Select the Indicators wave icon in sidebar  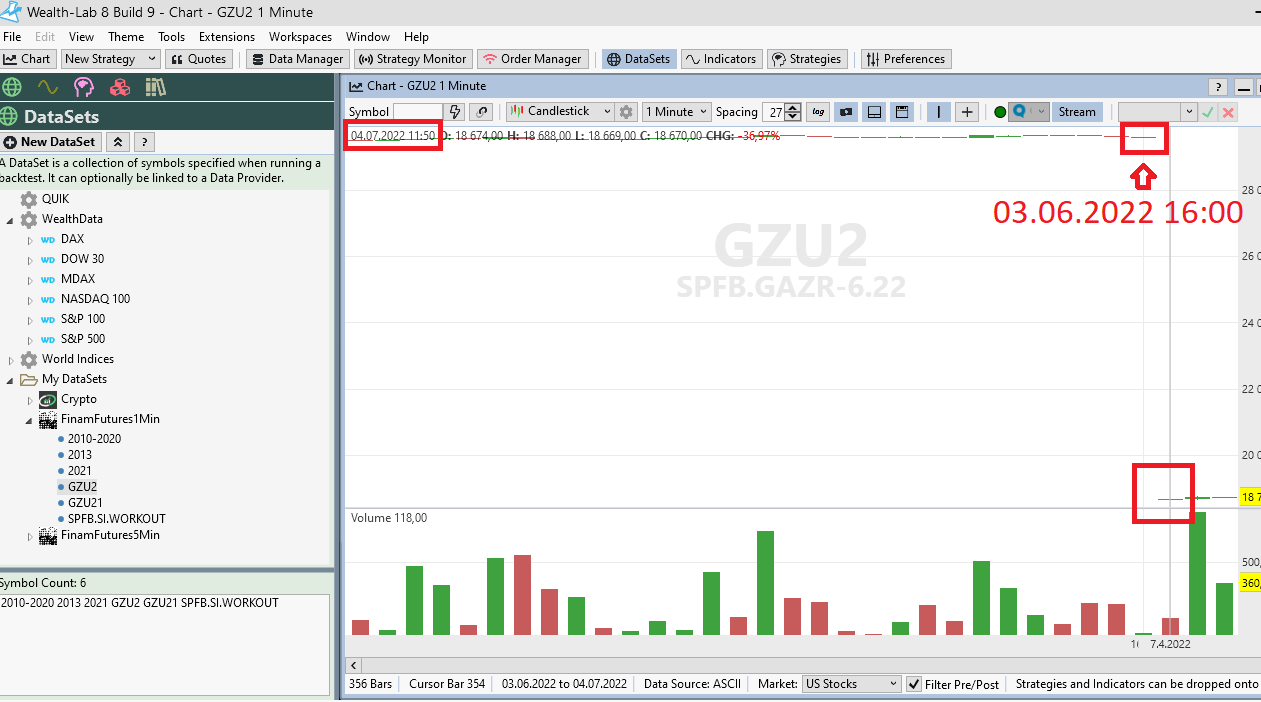48,87
